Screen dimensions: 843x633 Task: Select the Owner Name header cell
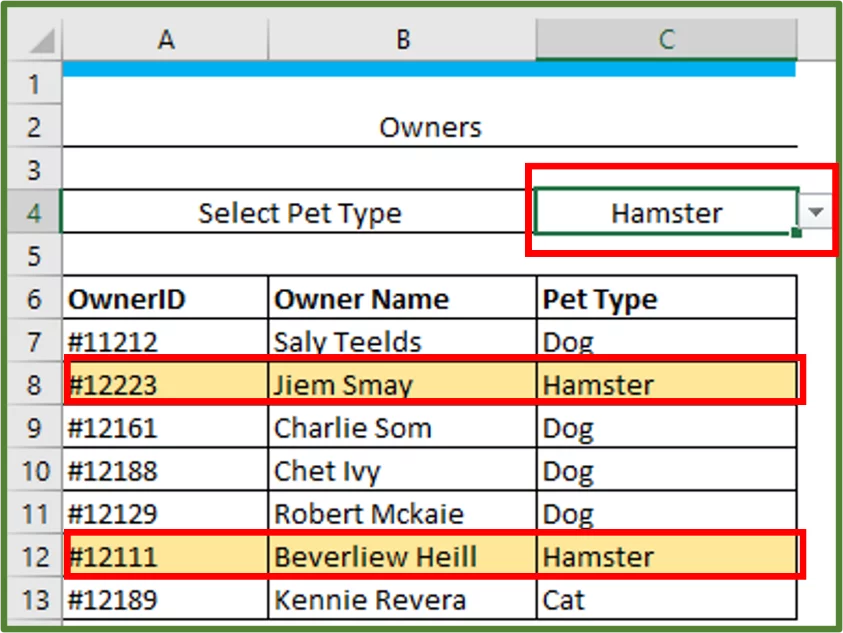402,298
